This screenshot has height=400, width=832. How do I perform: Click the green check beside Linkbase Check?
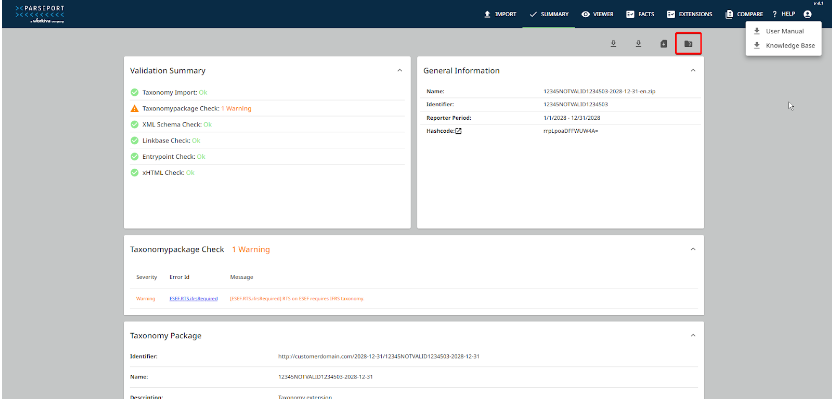135,141
